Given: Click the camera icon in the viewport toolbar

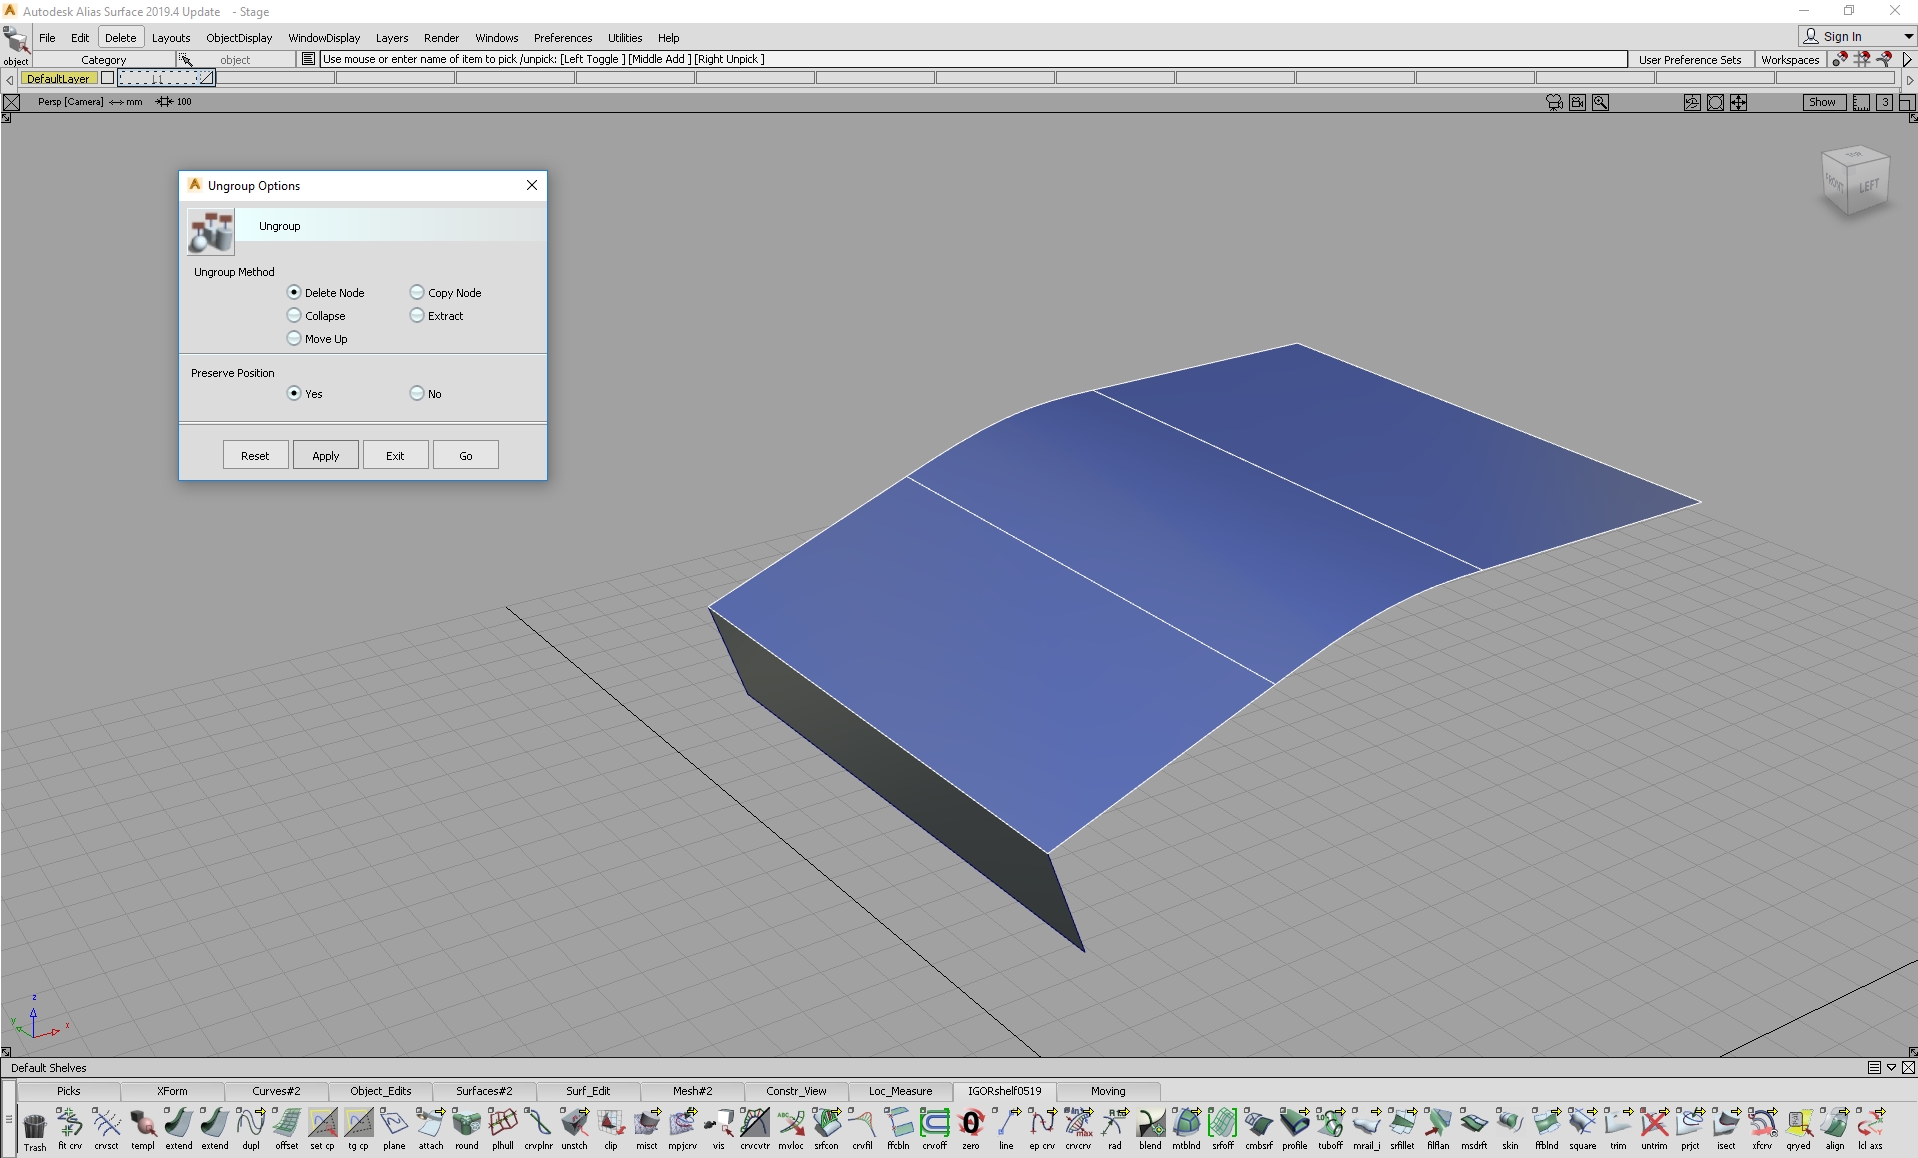Looking at the screenshot, I should 1553,102.
